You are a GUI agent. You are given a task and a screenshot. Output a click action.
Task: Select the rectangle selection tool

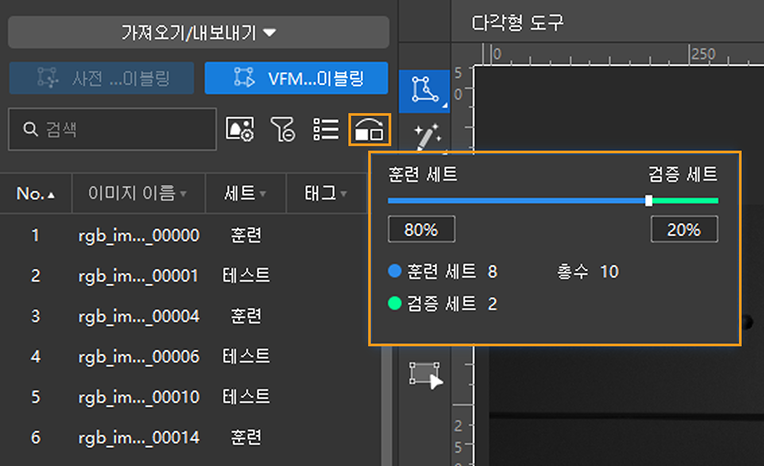[x=426, y=375]
